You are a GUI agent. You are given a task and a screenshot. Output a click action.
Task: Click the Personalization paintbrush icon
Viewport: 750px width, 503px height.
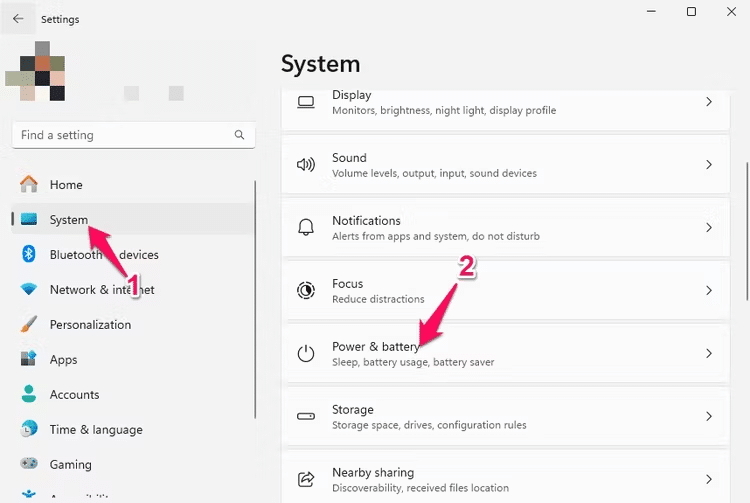(29, 325)
